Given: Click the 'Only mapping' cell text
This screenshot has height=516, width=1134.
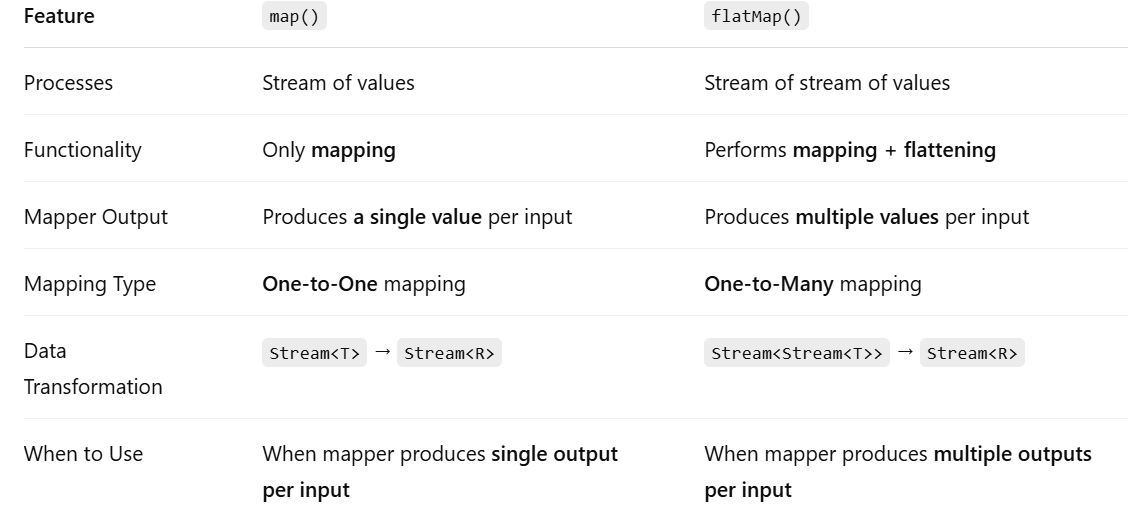Looking at the screenshot, I should click(329, 150).
